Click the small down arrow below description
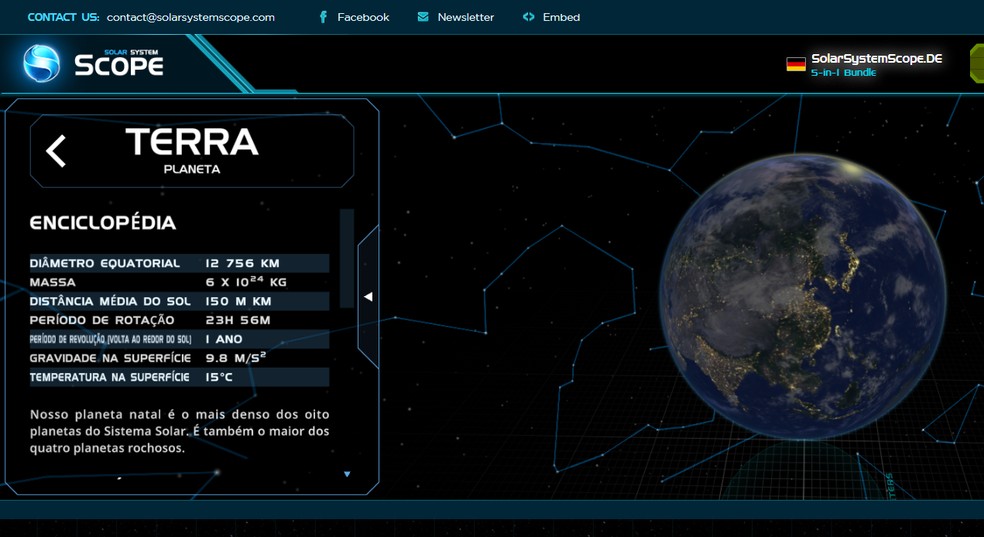 [347, 474]
